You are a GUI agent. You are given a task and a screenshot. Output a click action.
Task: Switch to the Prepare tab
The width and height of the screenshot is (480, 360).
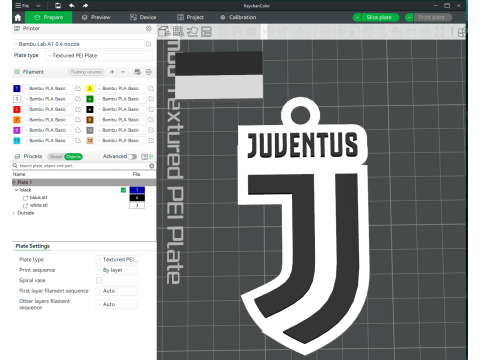click(x=48, y=17)
